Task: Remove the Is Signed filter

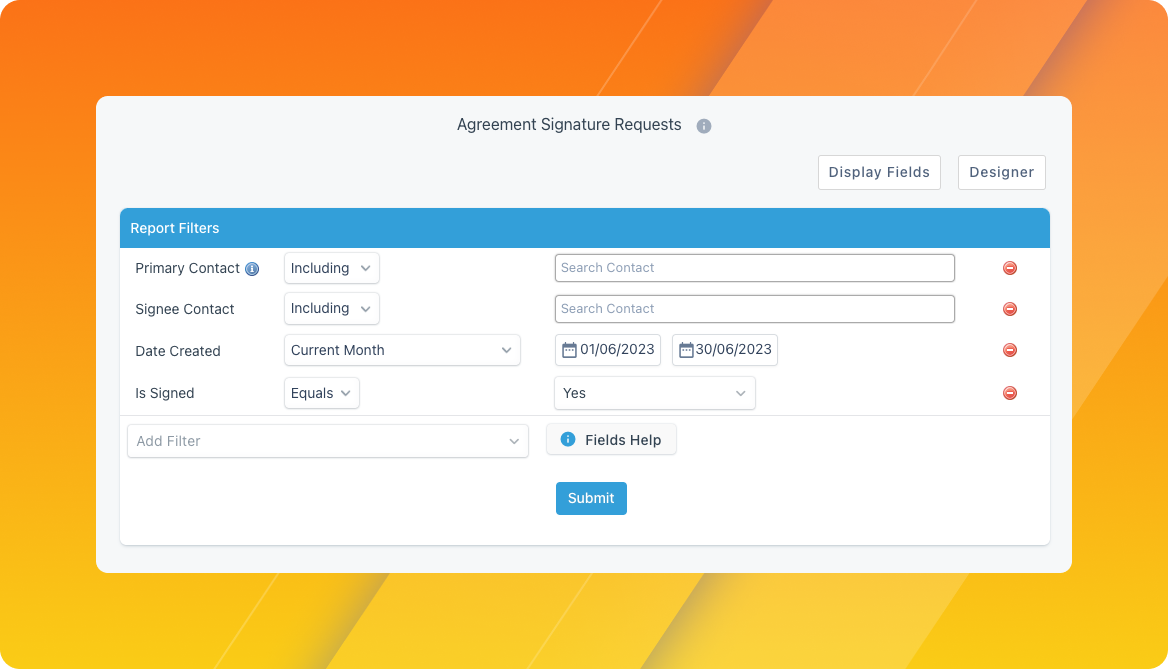Action: click(x=1010, y=393)
